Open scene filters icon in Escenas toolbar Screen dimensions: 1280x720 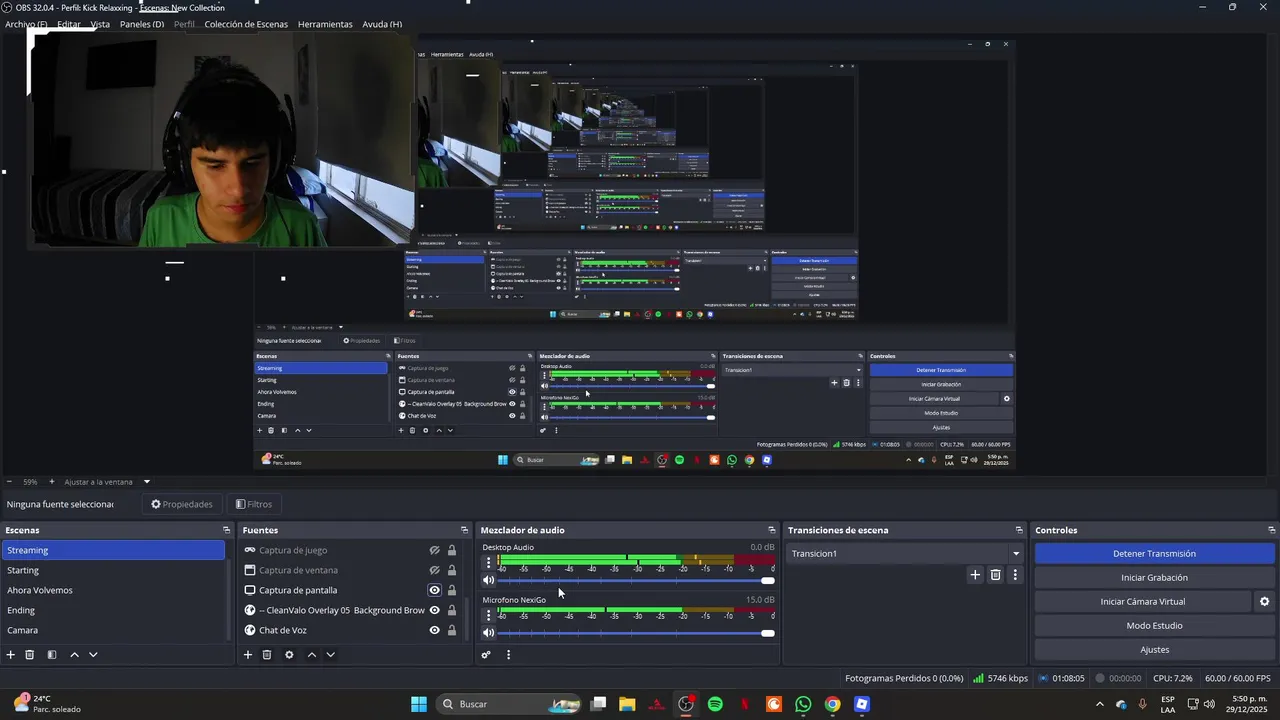[52, 655]
